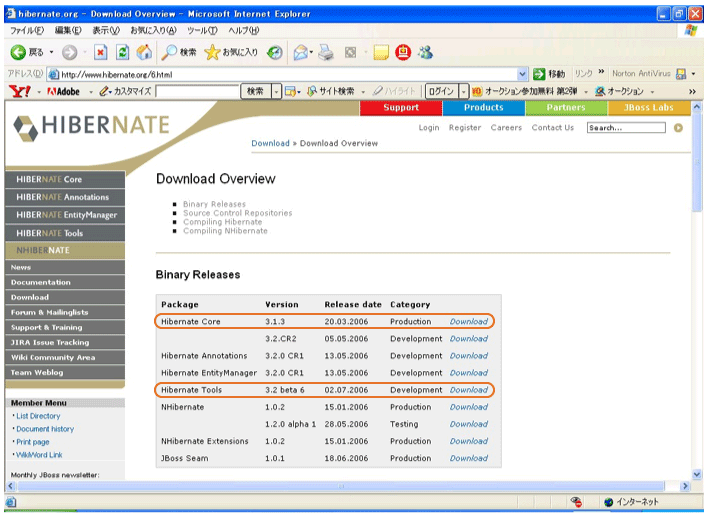Click the Norton AntiVirus toolbar icon
This screenshot has width=710, height=519.
681,74
